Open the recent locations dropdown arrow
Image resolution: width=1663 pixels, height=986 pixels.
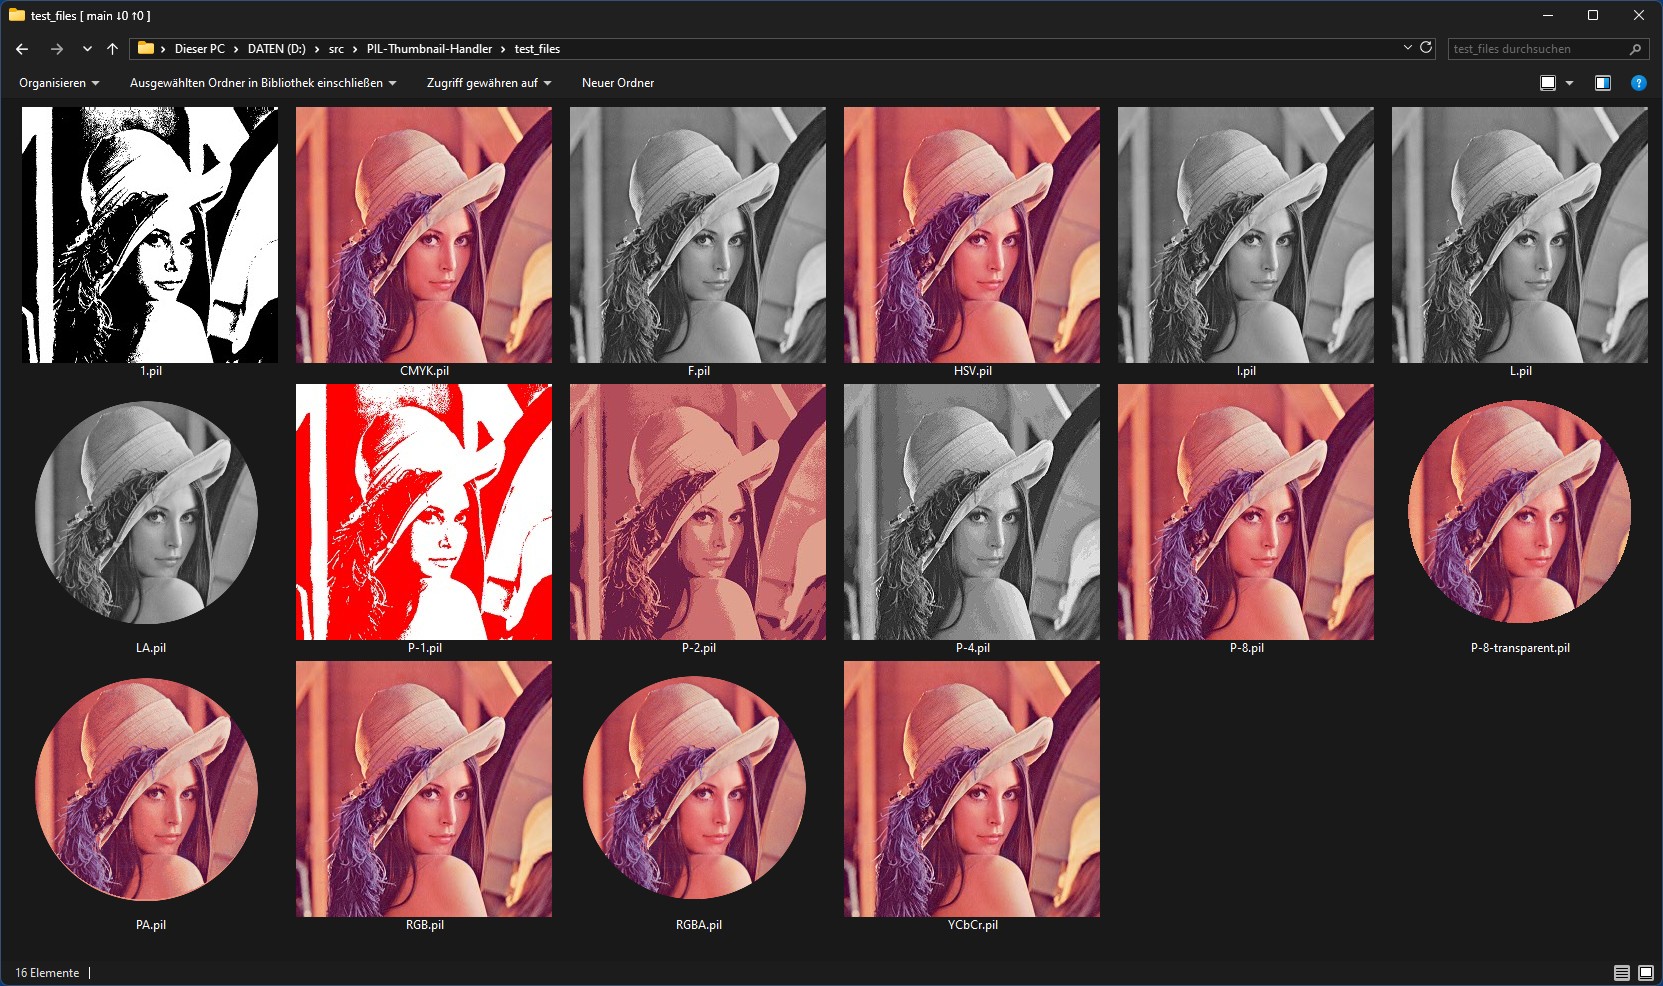click(x=87, y=49)
